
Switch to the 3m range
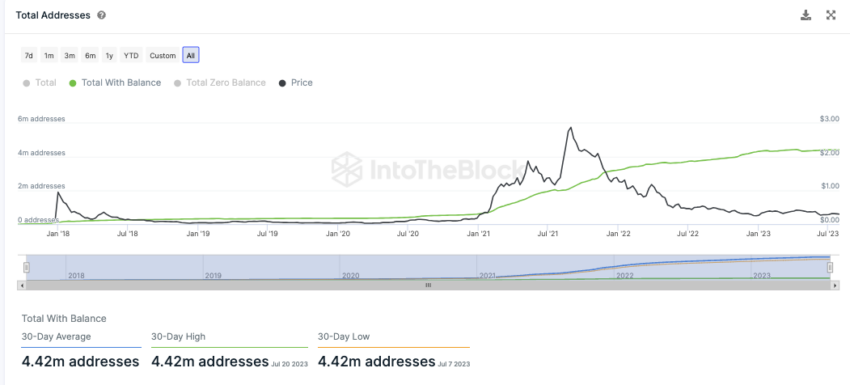[69, 55]
